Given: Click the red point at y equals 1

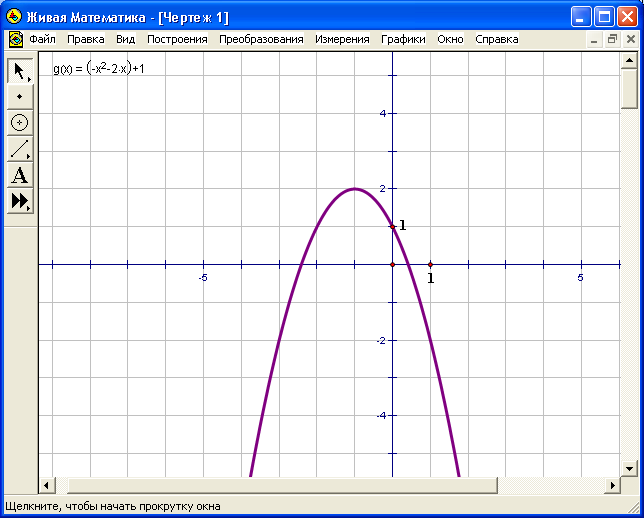Looking at the screenshot, I should (393, 227).
